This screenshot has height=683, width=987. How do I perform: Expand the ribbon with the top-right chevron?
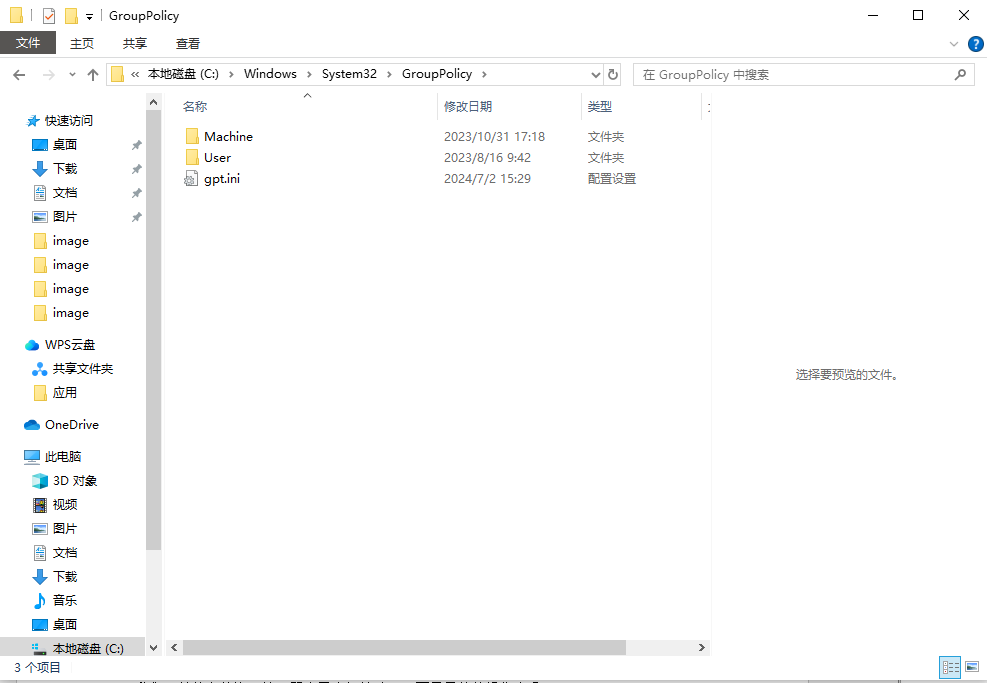(x=953, y=42)
